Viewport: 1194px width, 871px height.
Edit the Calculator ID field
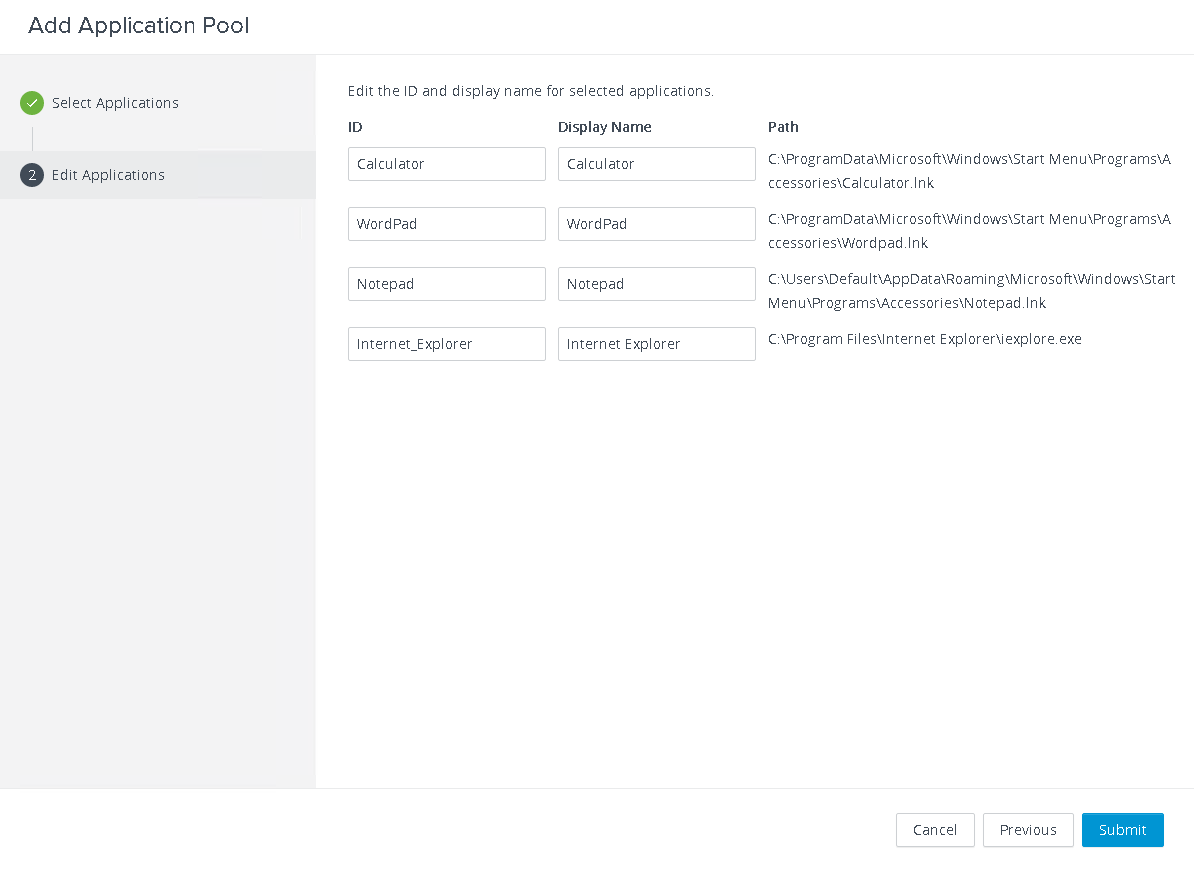[447, 164]
